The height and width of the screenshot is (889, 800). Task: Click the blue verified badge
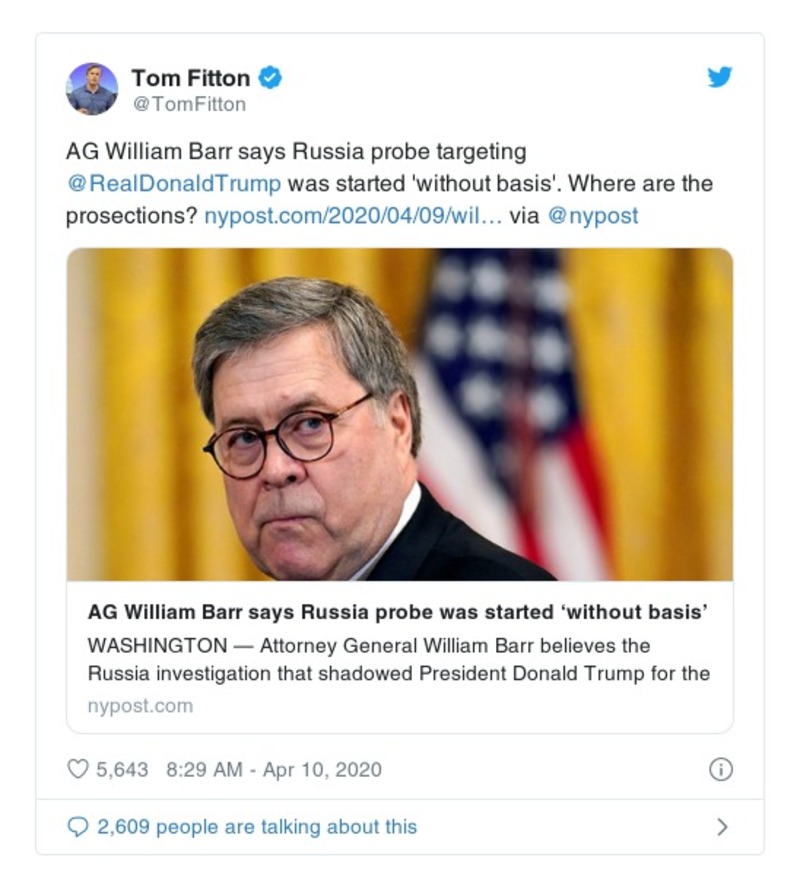(x=271, y=77)
